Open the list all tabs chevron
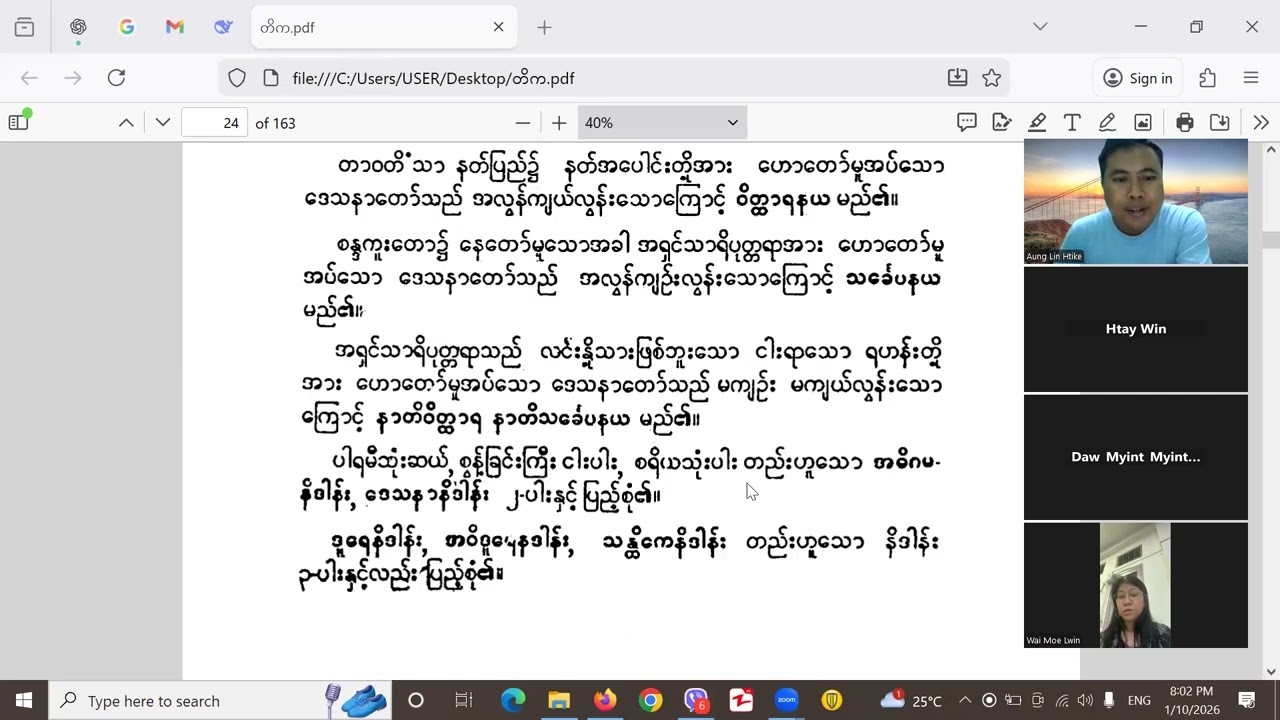This screenshot has width=1280, height=720. coord(1040,27)
